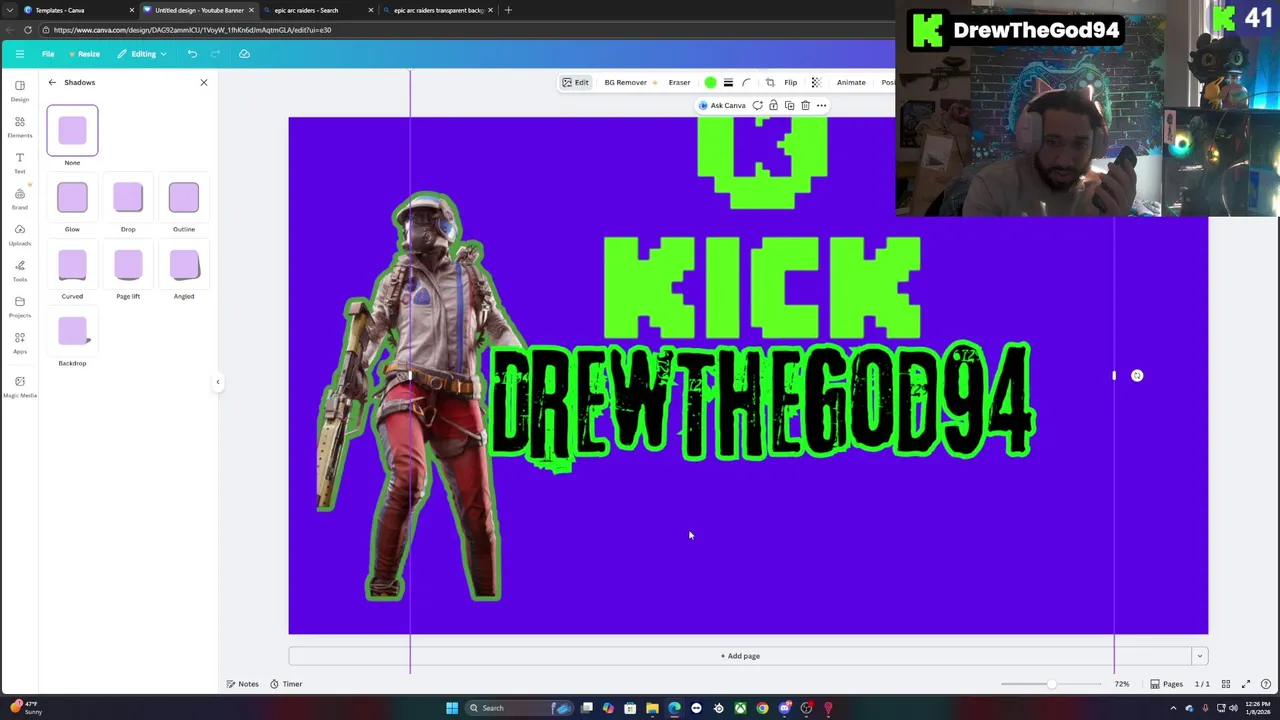Open the Timer tool
Screen dimensions: 1280x720
[286, 684]
